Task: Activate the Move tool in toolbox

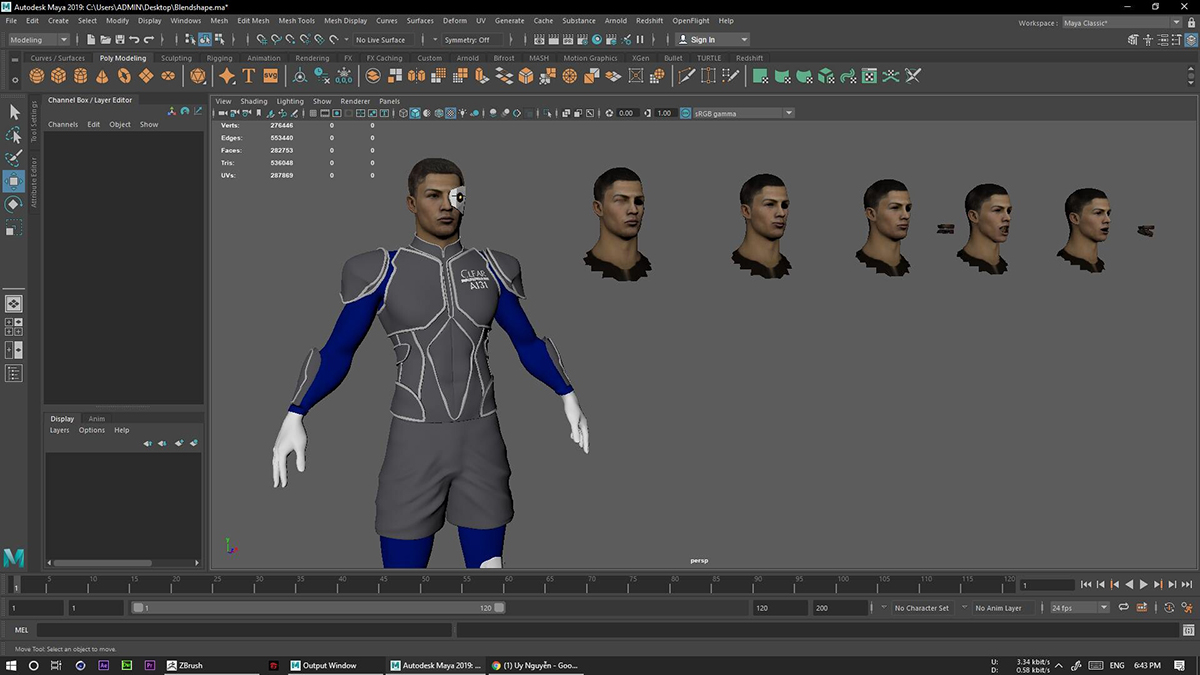Action: pos(14,181)
